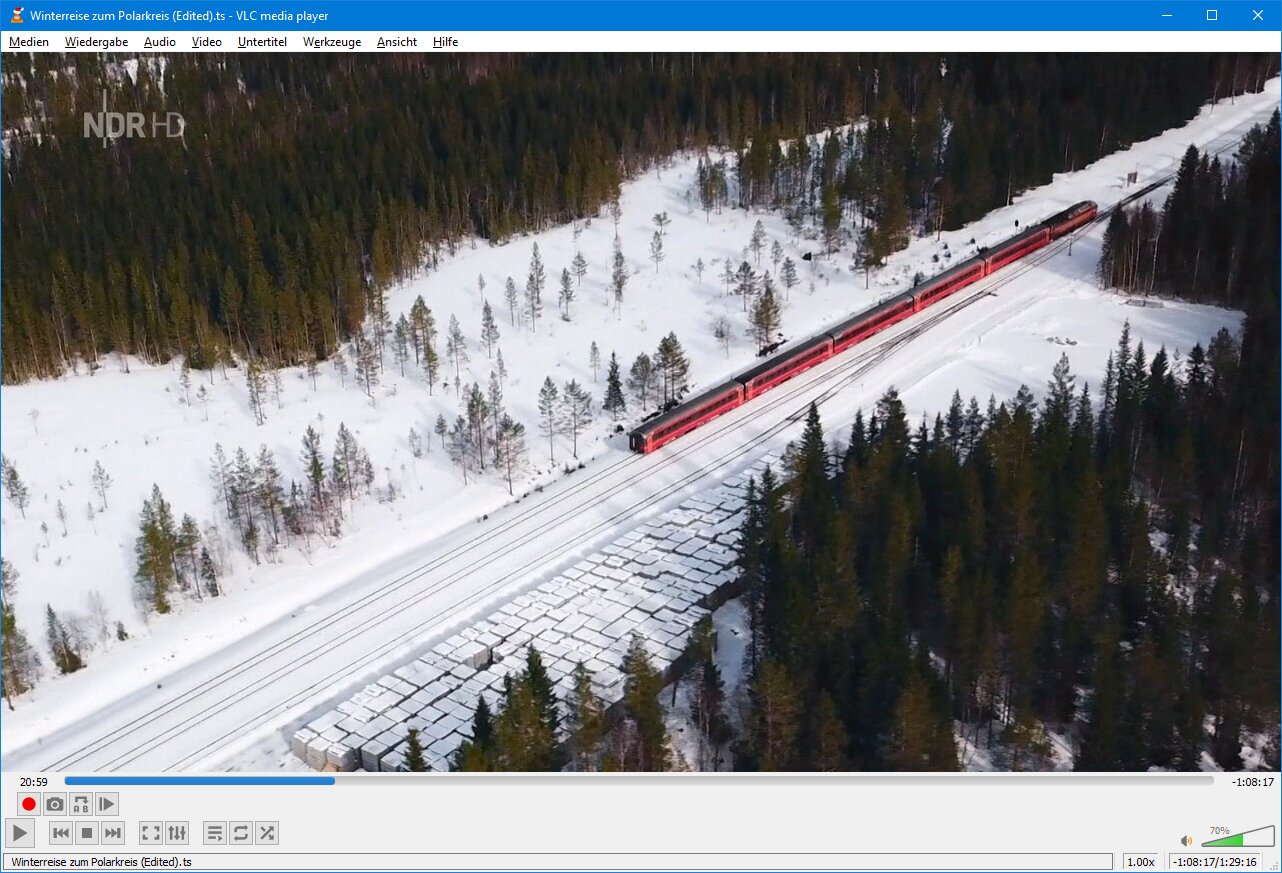Click the frame-by-frame advance button
1282x873 pixels.
click(107, 804)
